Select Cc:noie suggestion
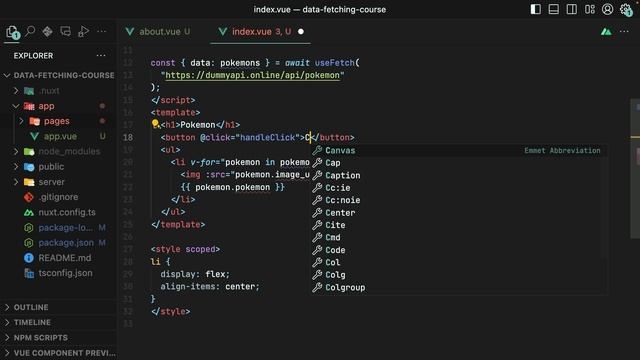 [458, 200]
